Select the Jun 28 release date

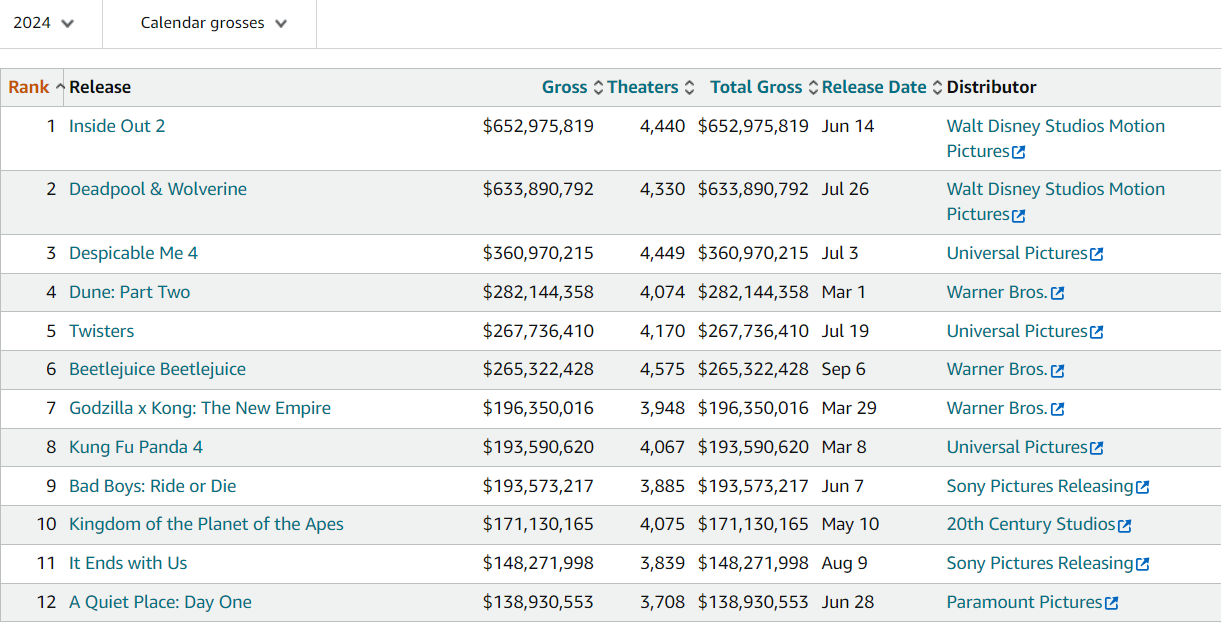pos(848,602)
